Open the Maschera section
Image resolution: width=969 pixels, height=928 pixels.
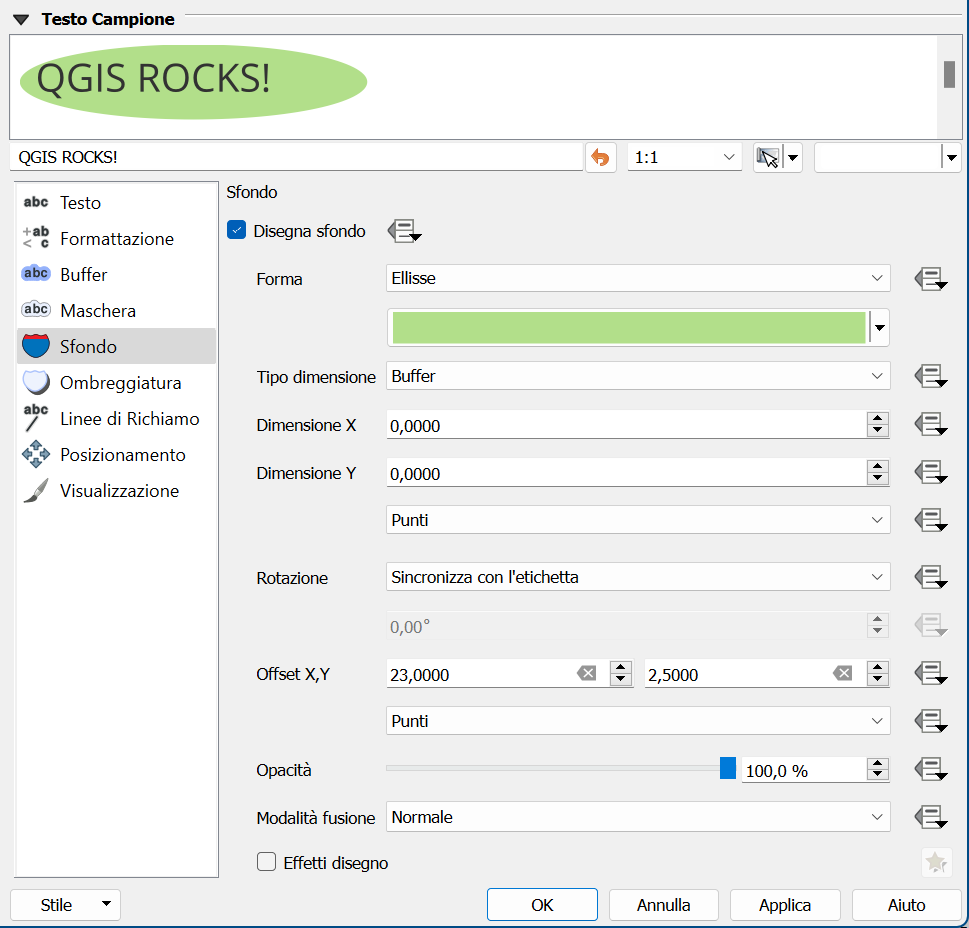click(x=116, y=310)
